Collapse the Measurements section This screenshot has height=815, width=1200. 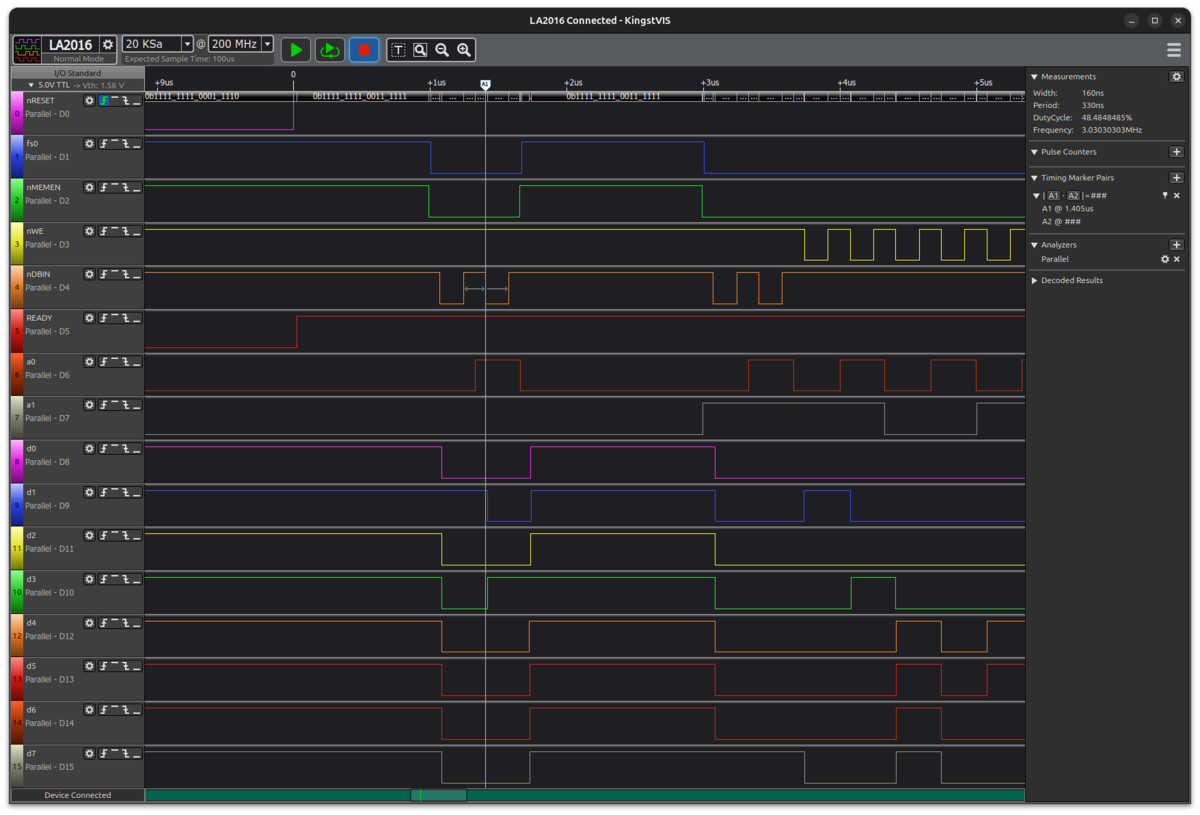[x=1035, y=77]
